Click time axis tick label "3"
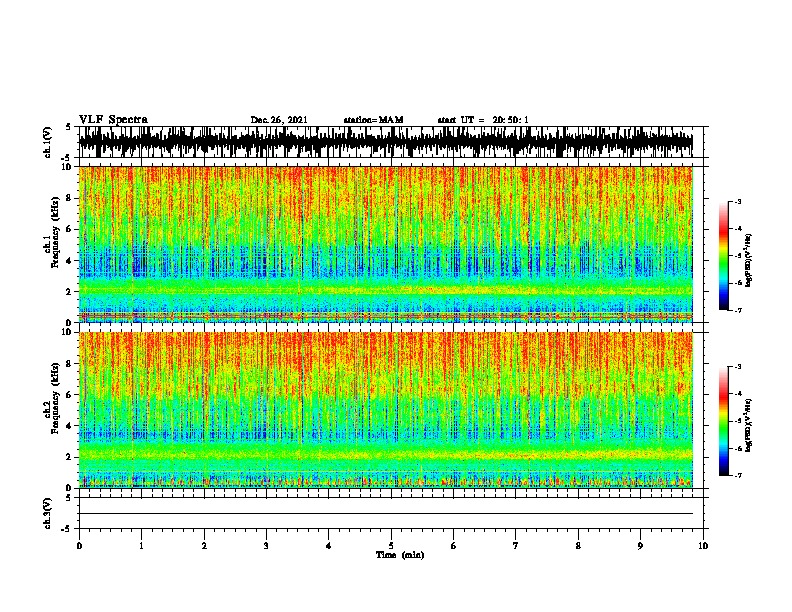The image size is (792, 612). pos(266,546)
